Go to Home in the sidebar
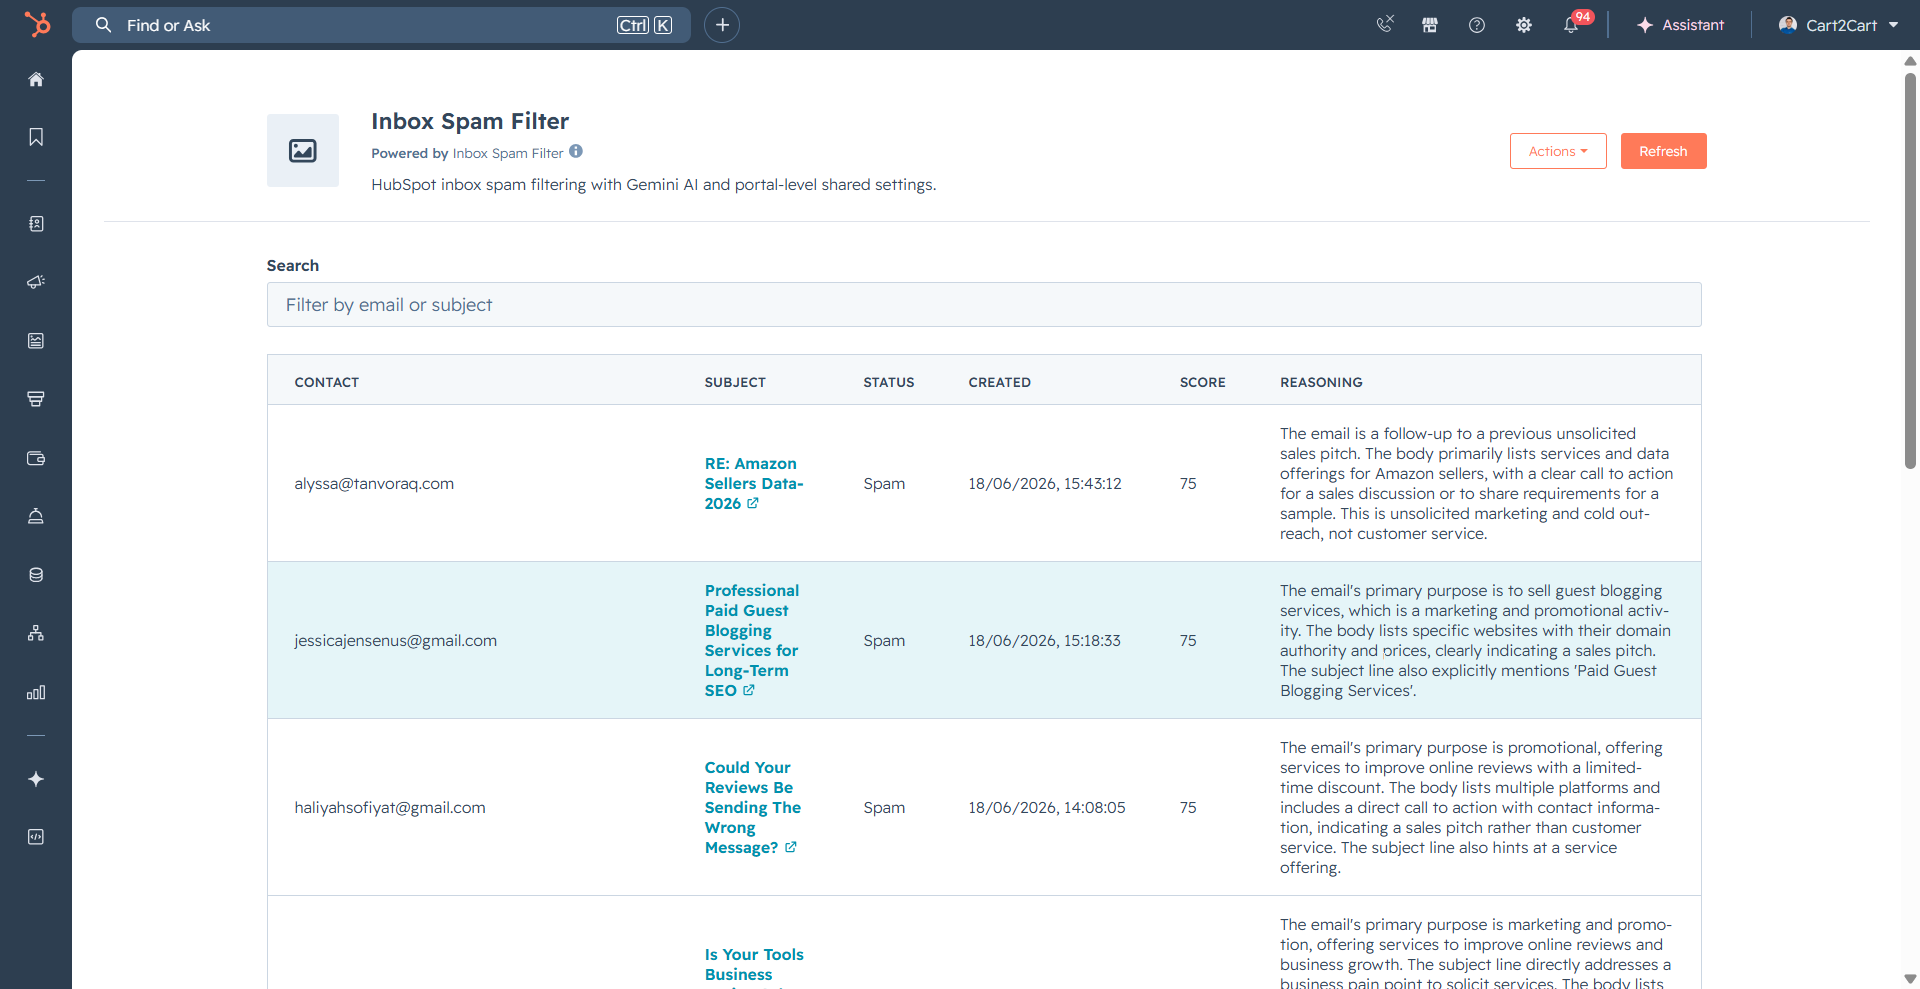Viewport: 1920px width, 989px height. [36, 79]
